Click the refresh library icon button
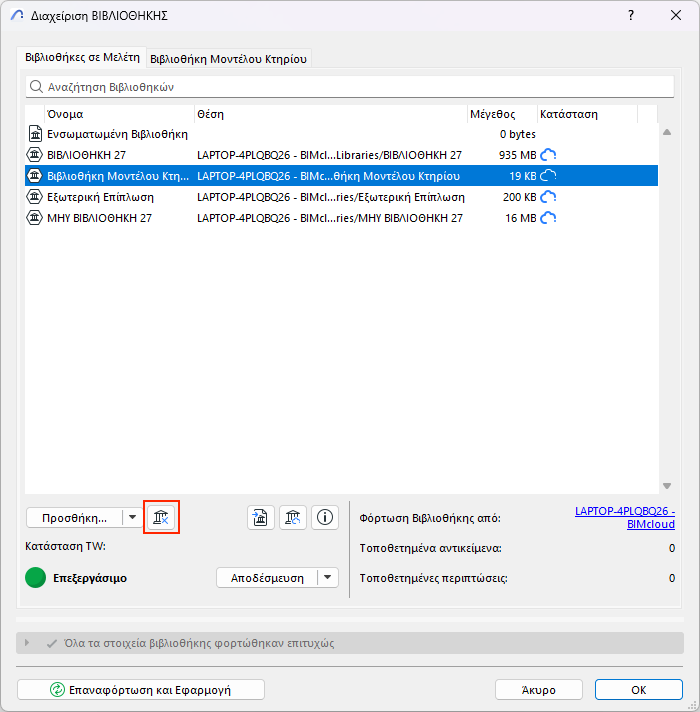Viewport: 700px width, 712px height. click(x=293, y=517)
